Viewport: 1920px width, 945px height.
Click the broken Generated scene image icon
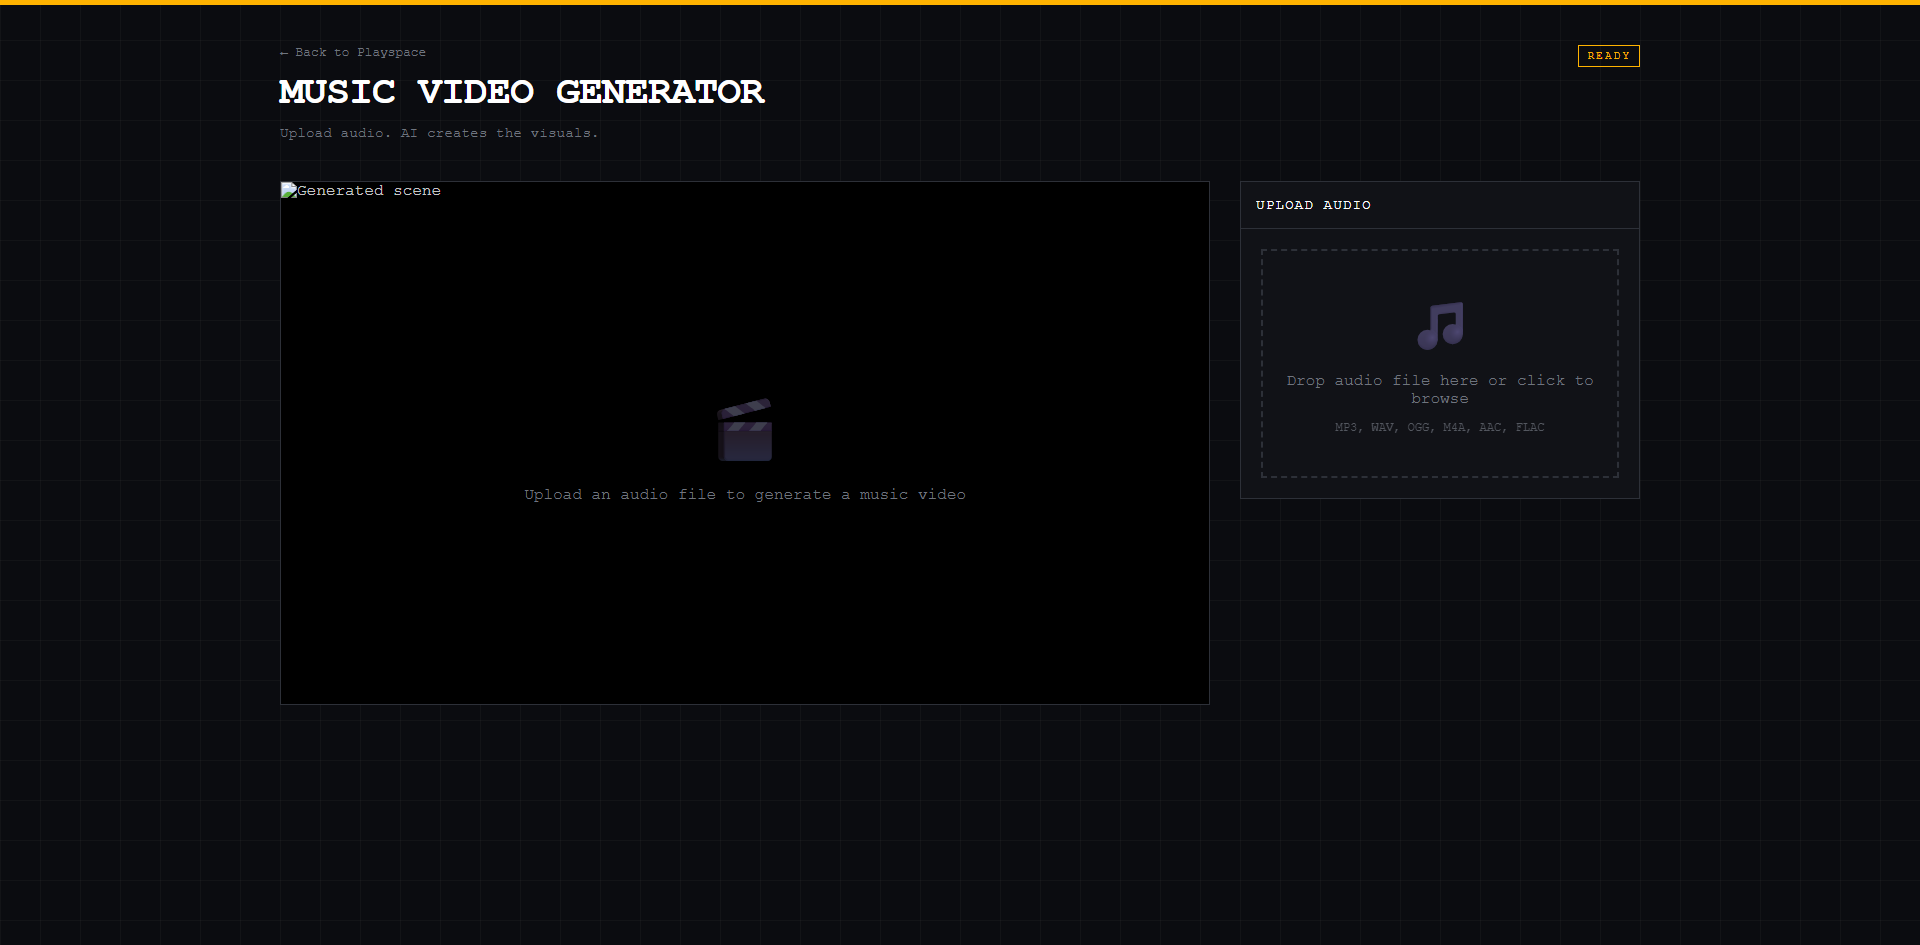(x=289, y=190)
